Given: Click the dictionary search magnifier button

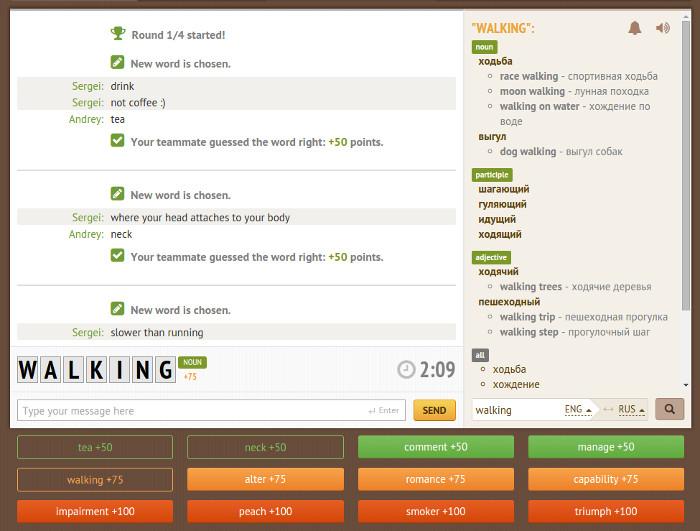Looking at the screenshot, I should click(670, 409).
